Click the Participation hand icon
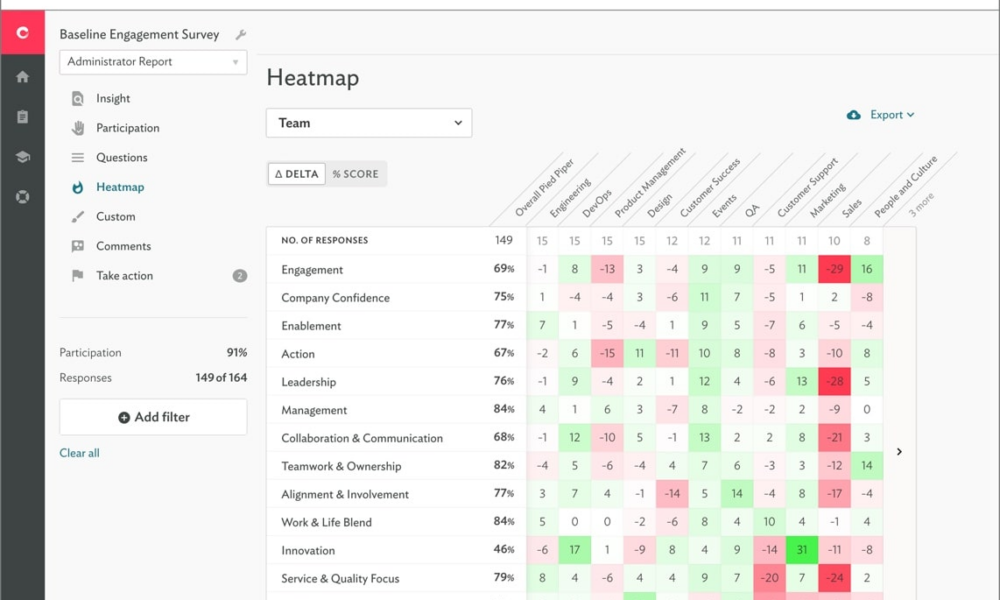Viewport: 1000px width, 600px height. point(78,128)
